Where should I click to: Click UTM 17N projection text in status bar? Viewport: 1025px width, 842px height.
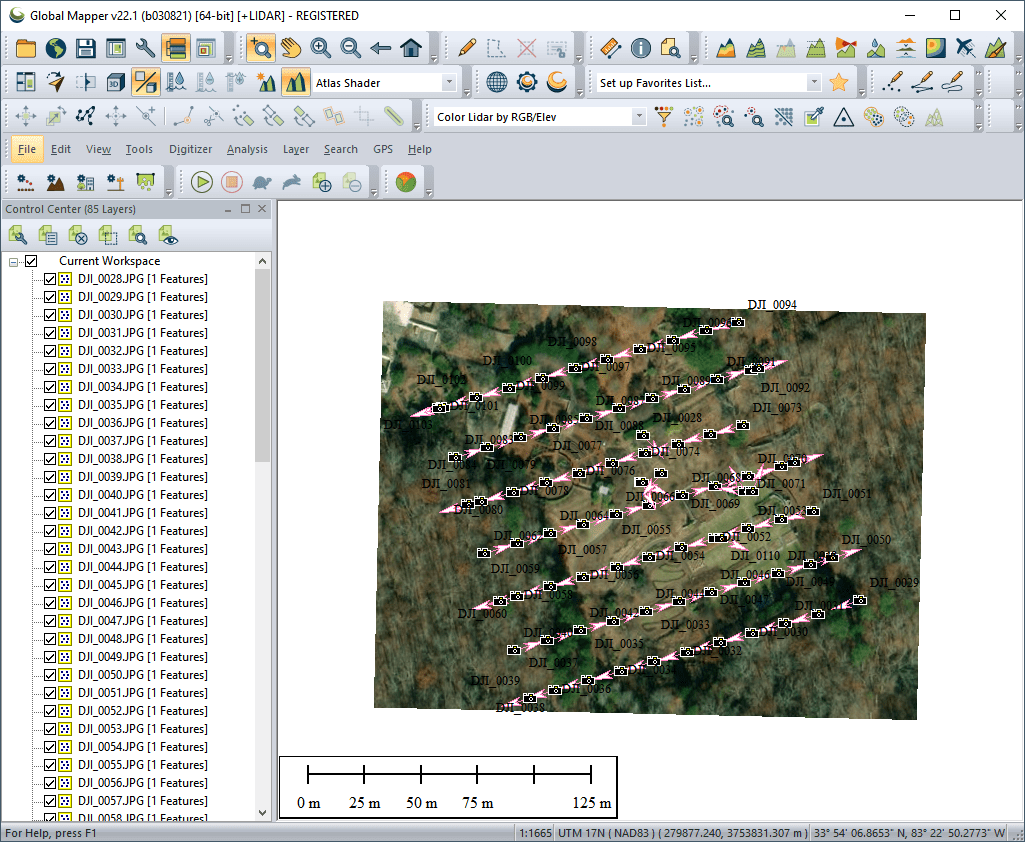point(682,833)
